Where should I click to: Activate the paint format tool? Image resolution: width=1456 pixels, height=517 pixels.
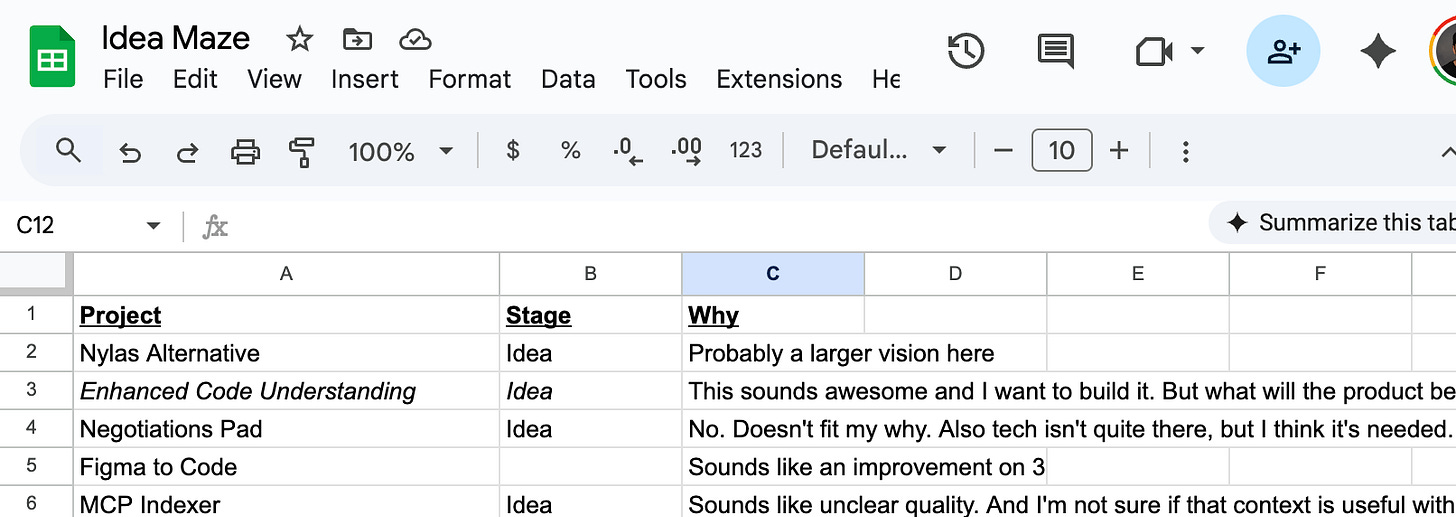coord(302,152)
